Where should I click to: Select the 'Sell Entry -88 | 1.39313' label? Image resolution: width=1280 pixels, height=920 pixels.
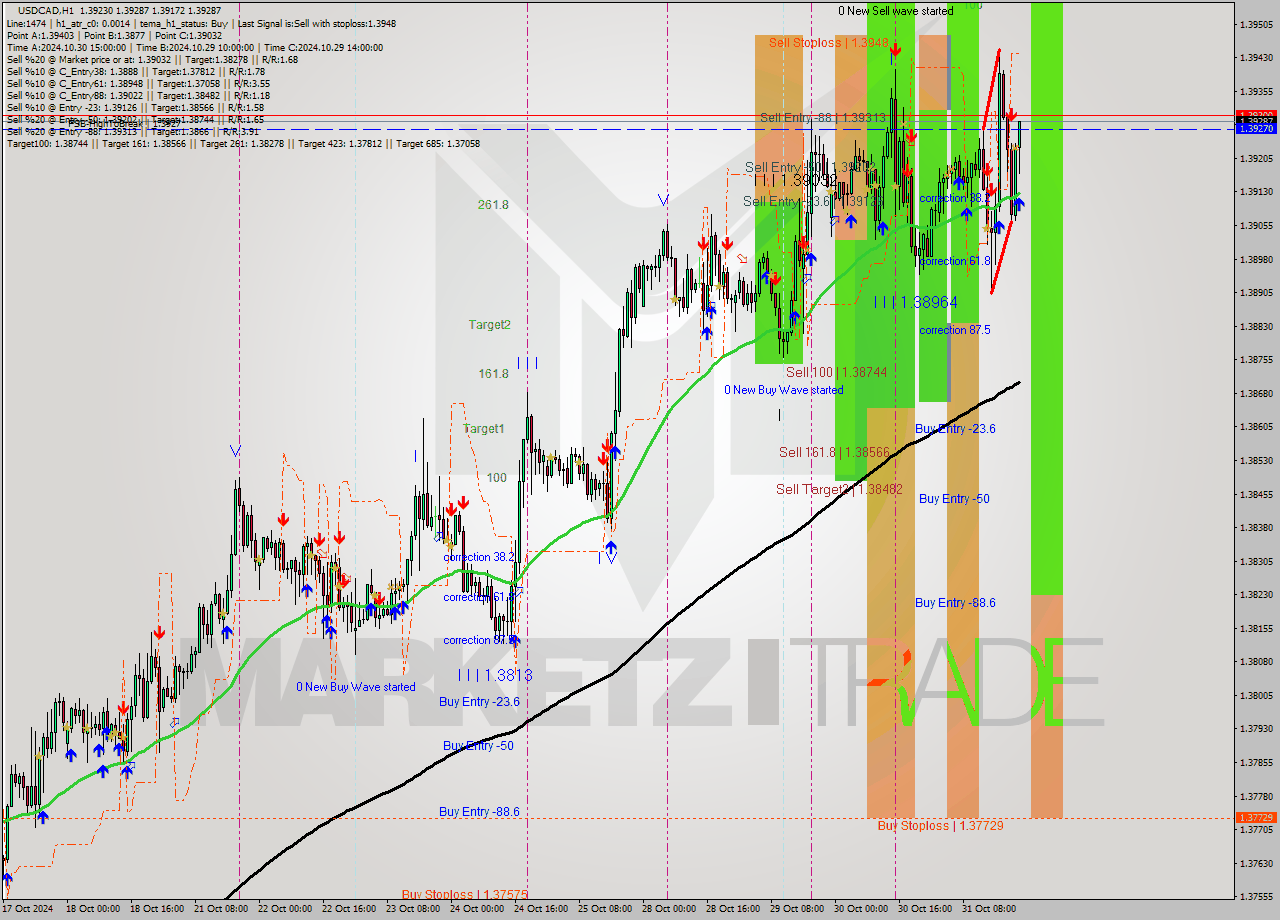822,117
